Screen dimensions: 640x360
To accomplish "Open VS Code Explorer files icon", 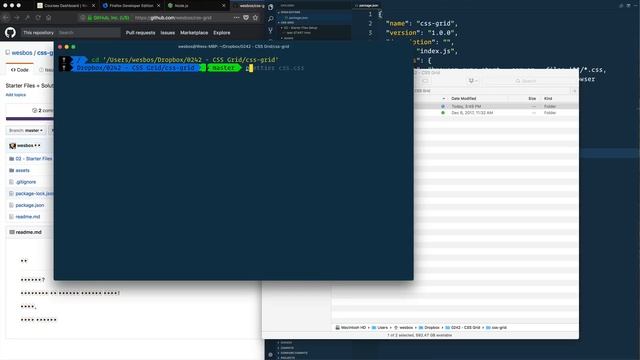I will 270,7.
